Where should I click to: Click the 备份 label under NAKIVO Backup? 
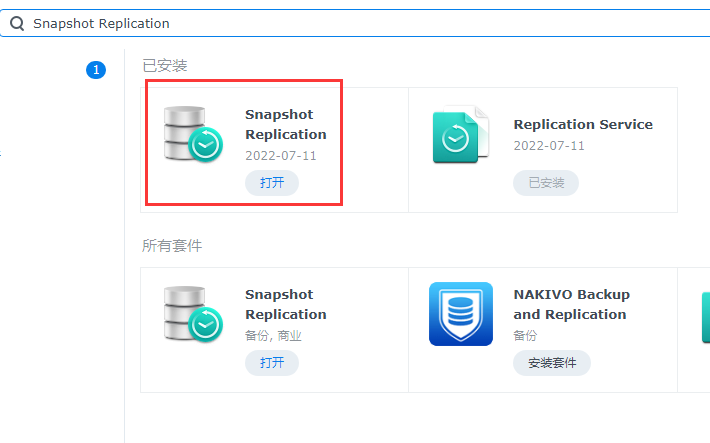point(525,336)
